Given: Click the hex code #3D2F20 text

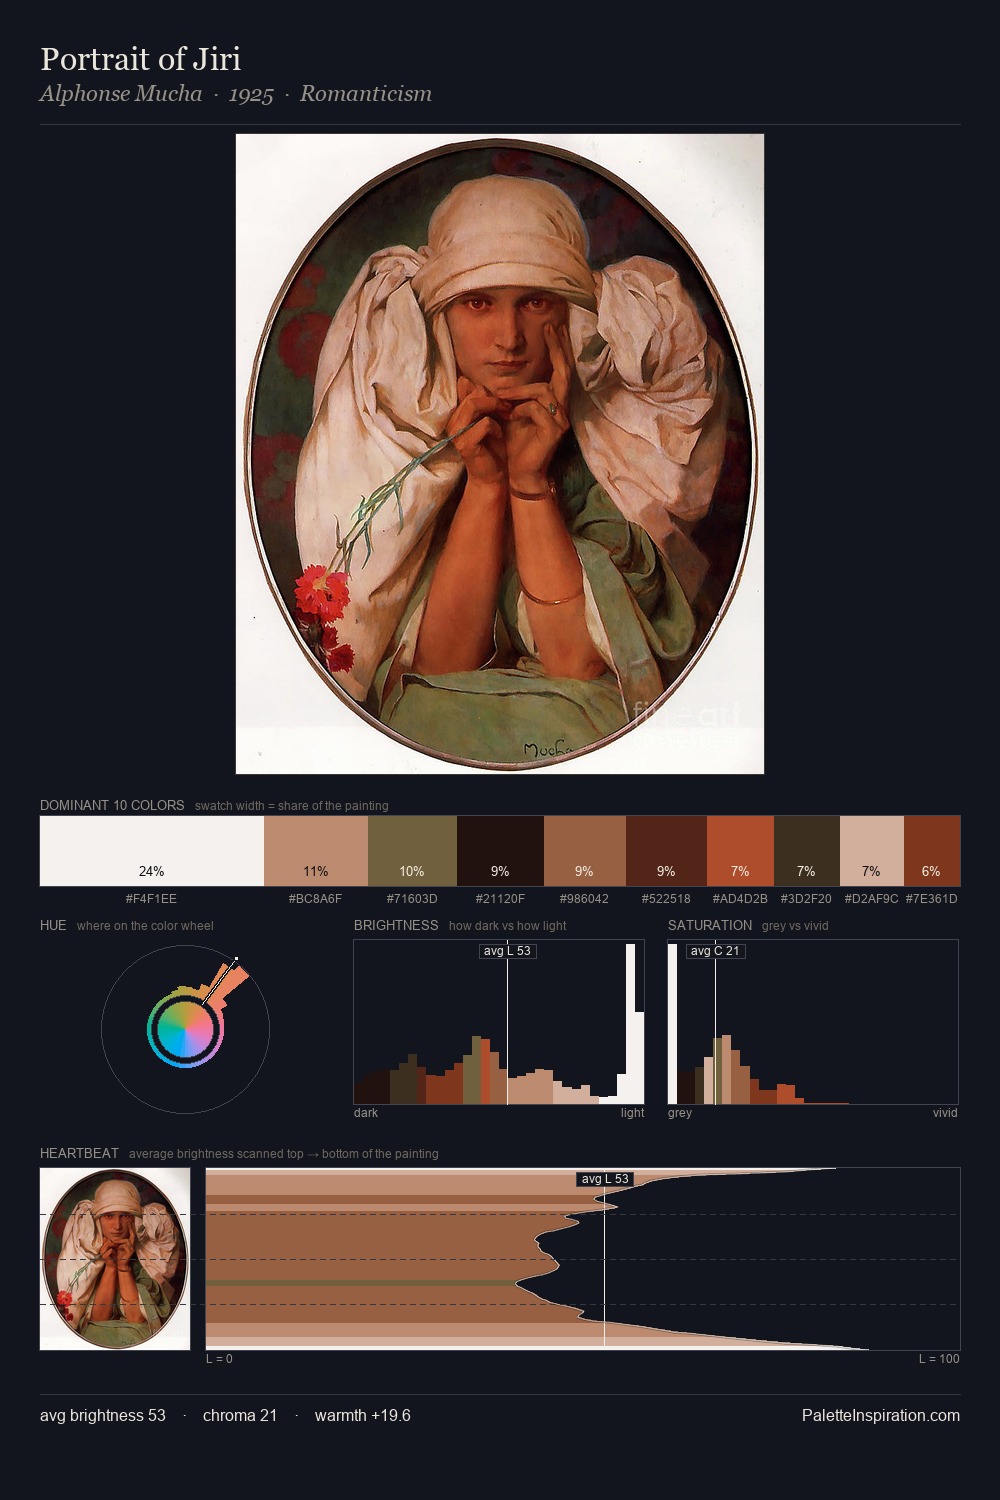Looking at the screenshot, I should [806, 899].
